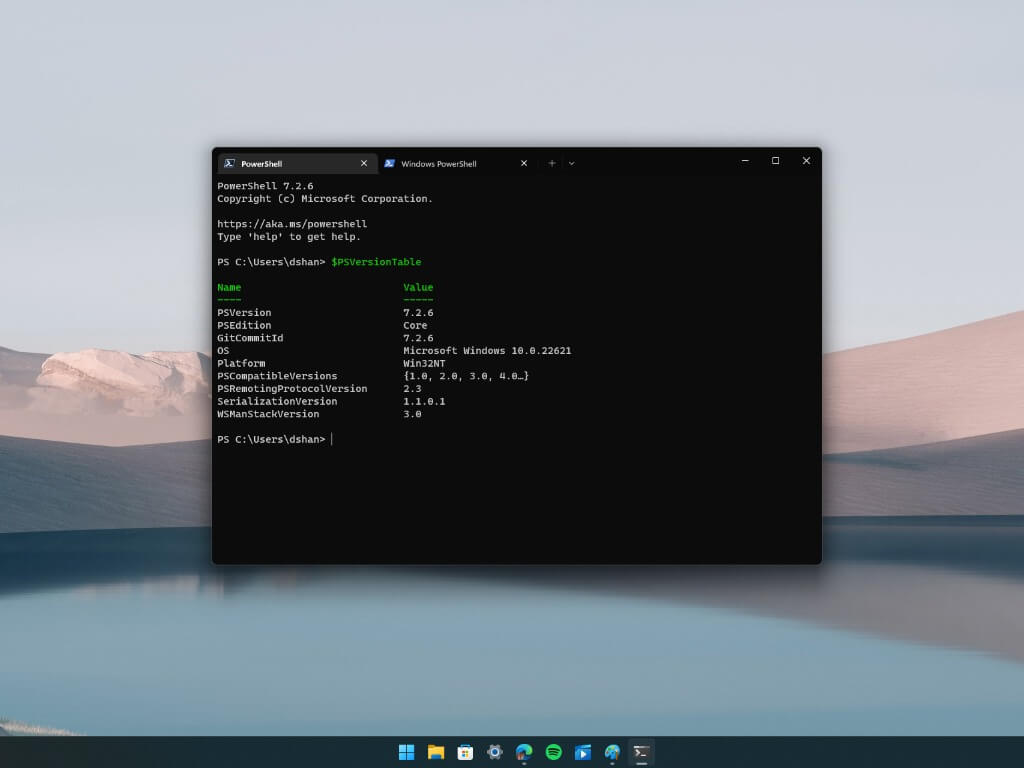Add a new terminal tab

click(x=552, y=163)
